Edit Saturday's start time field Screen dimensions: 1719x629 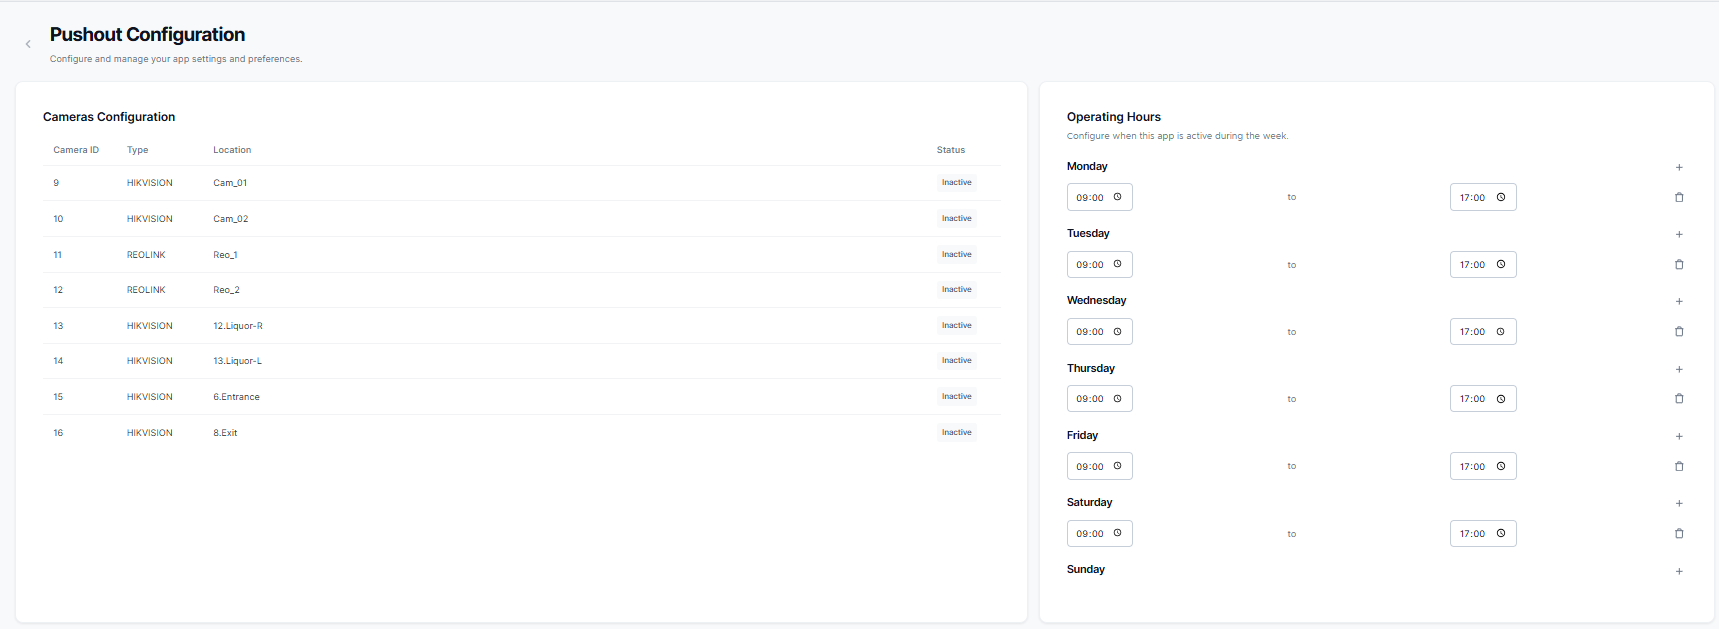pos(1089,534)
